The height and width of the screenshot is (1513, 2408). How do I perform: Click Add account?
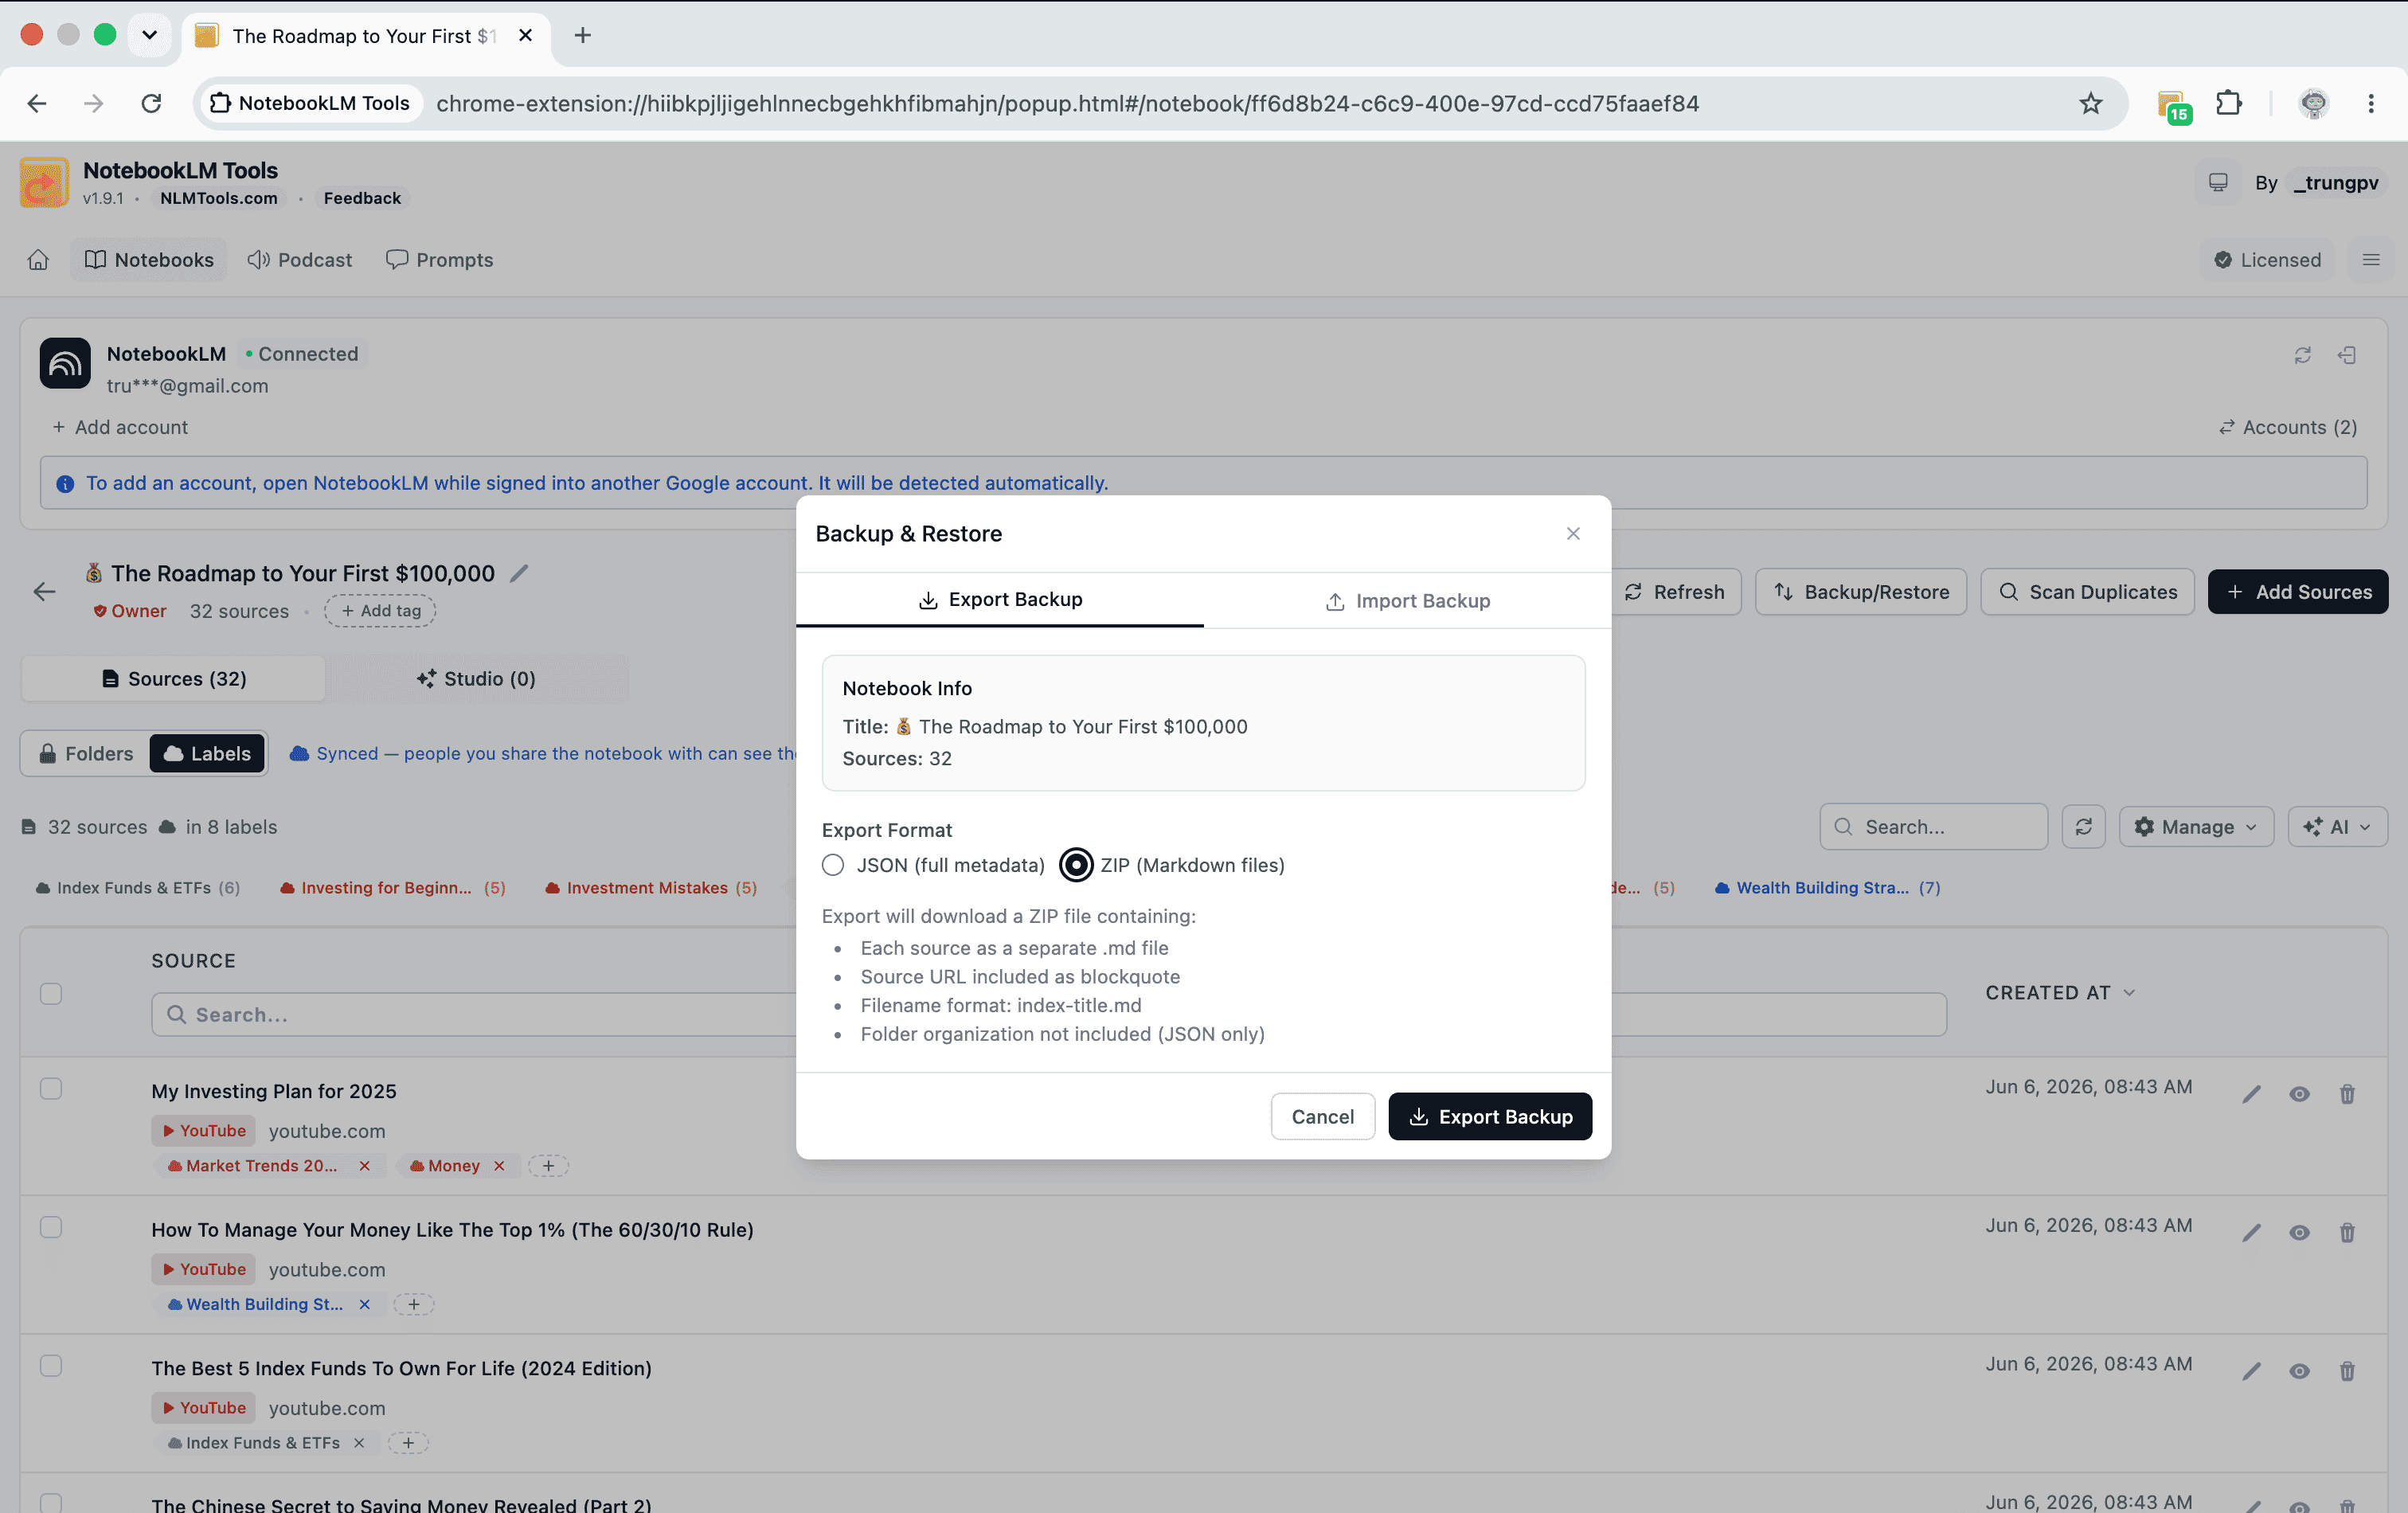tap(120, 427)
